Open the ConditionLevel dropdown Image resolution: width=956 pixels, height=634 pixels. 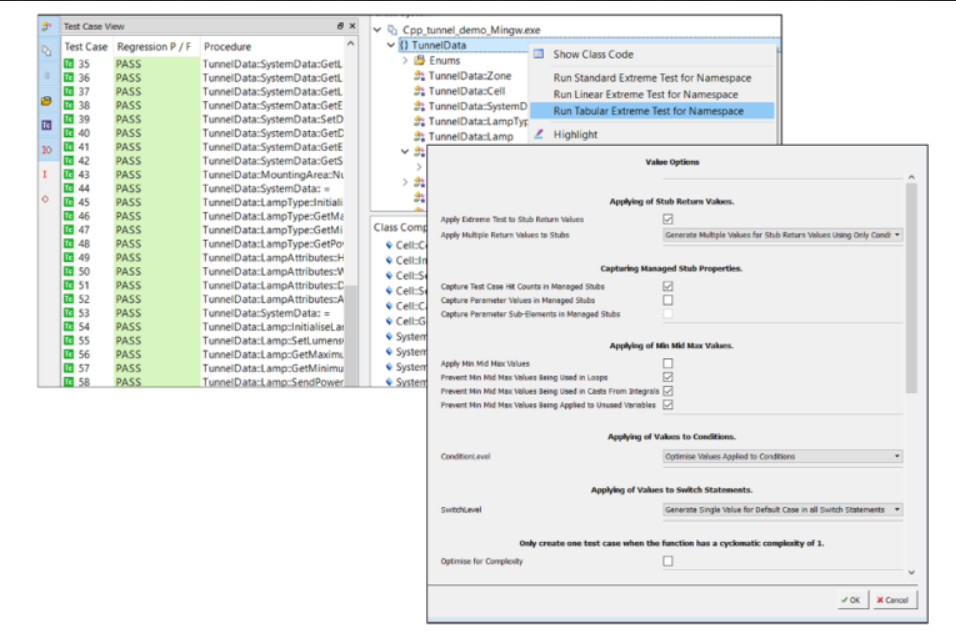783,456
